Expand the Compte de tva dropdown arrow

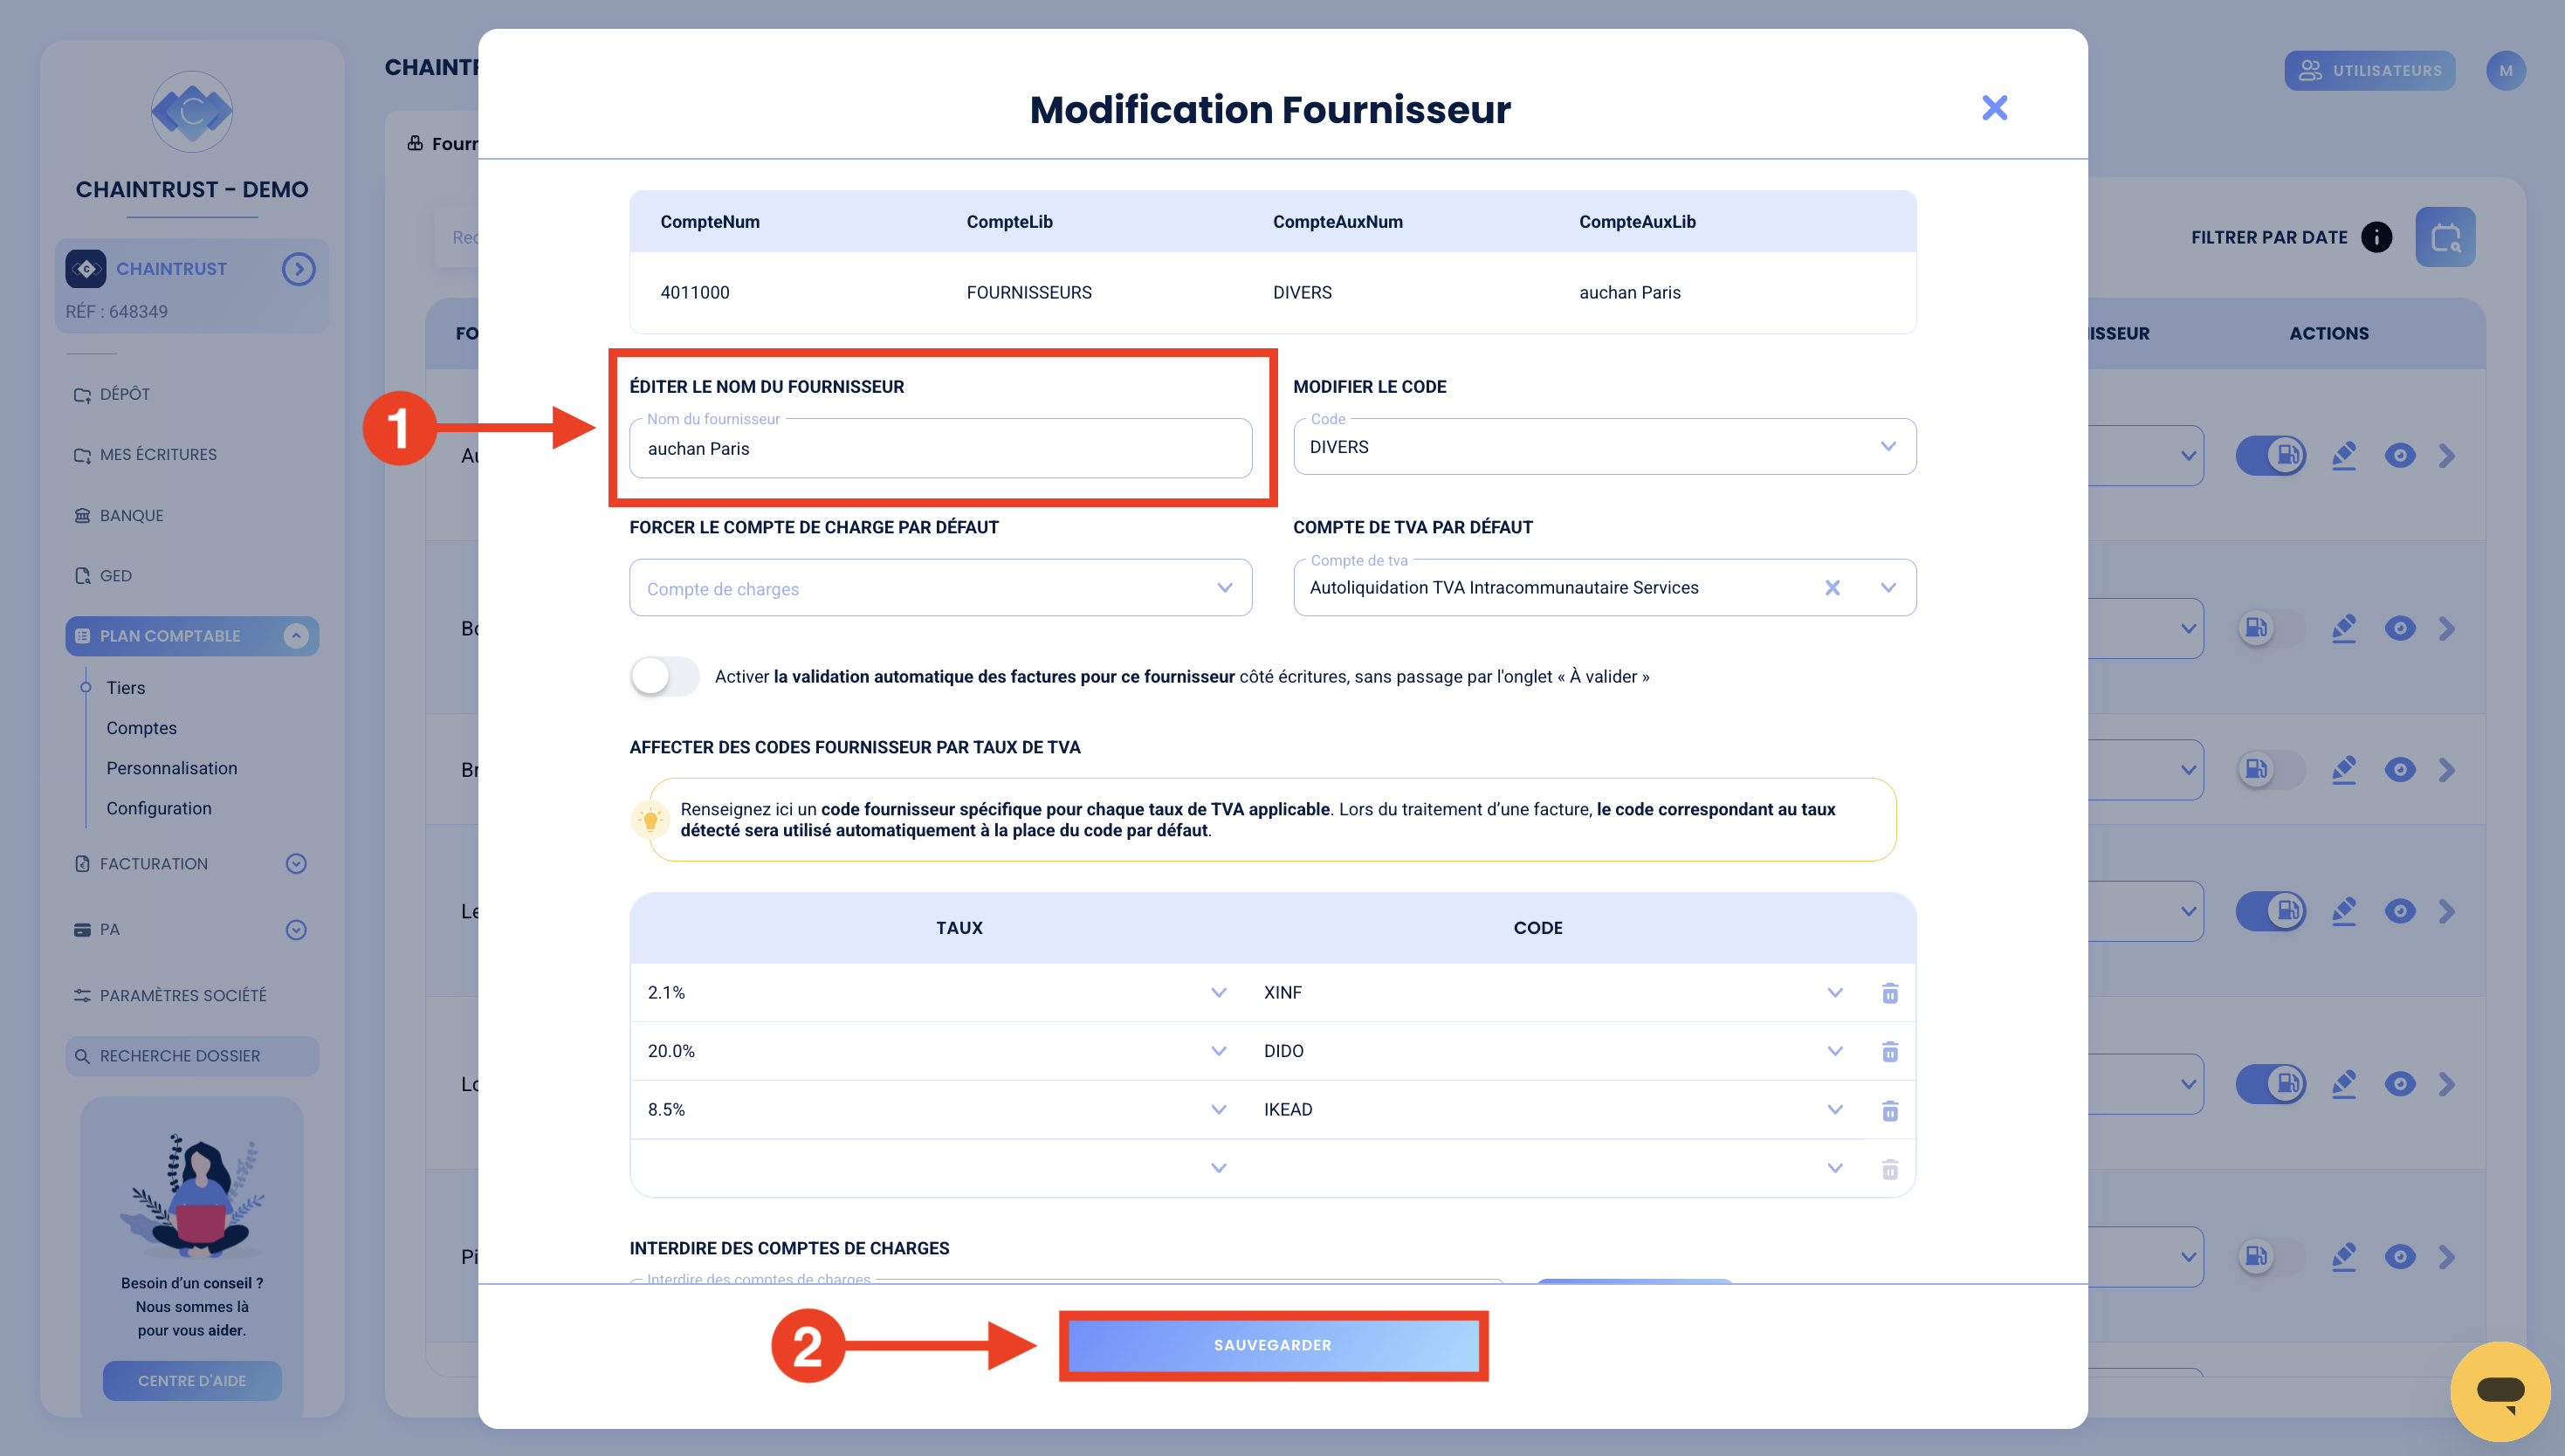coord(1888,588)
